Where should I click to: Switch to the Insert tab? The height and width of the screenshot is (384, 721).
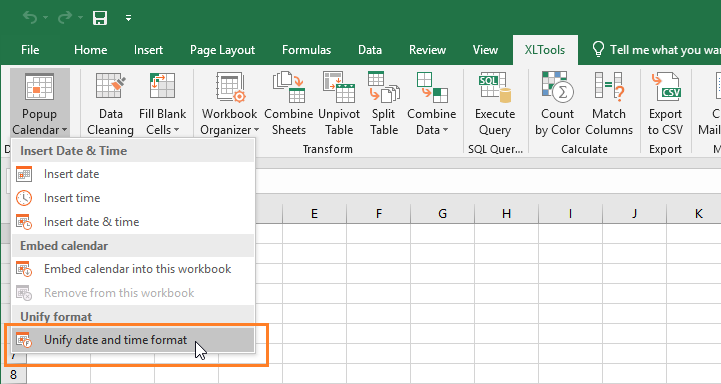pyautogui.click(x=148, y=50)
